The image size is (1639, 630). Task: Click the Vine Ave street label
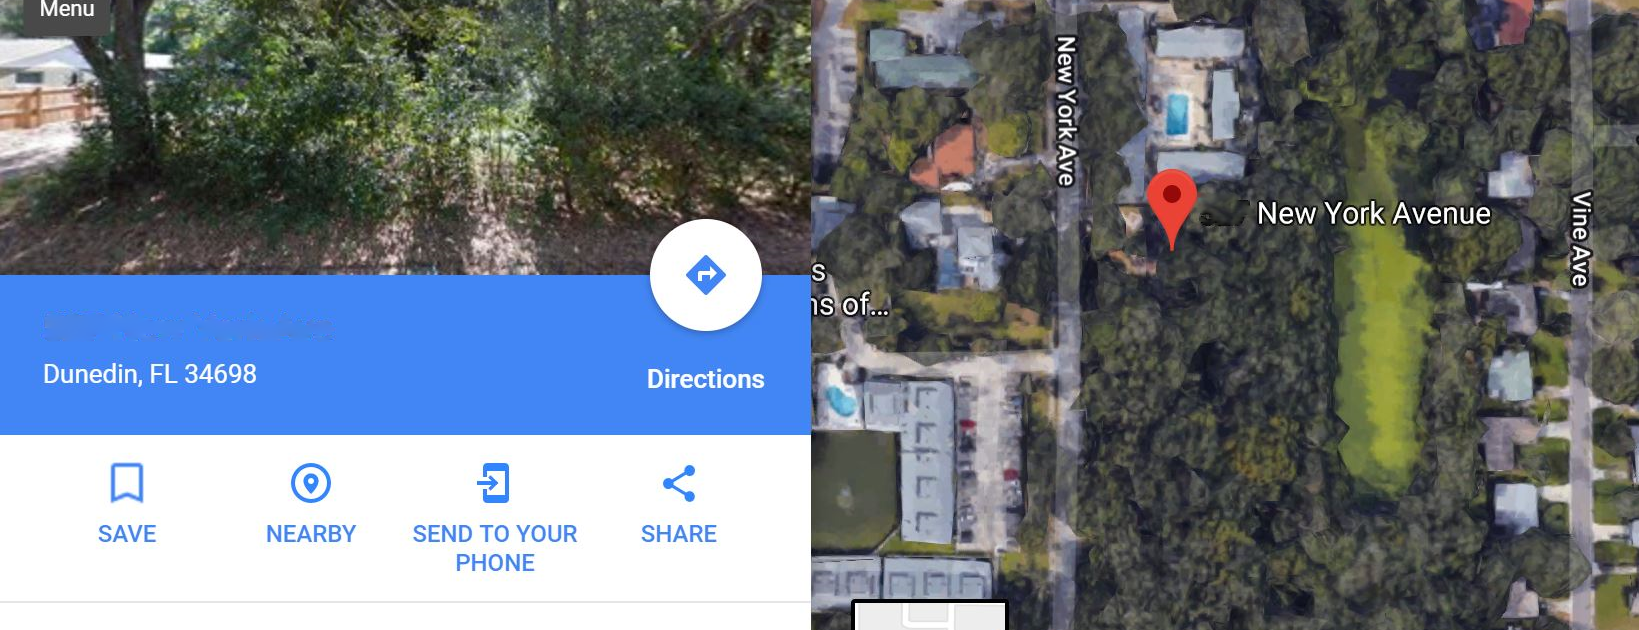pyautogui.click(x=1581, y=239)
